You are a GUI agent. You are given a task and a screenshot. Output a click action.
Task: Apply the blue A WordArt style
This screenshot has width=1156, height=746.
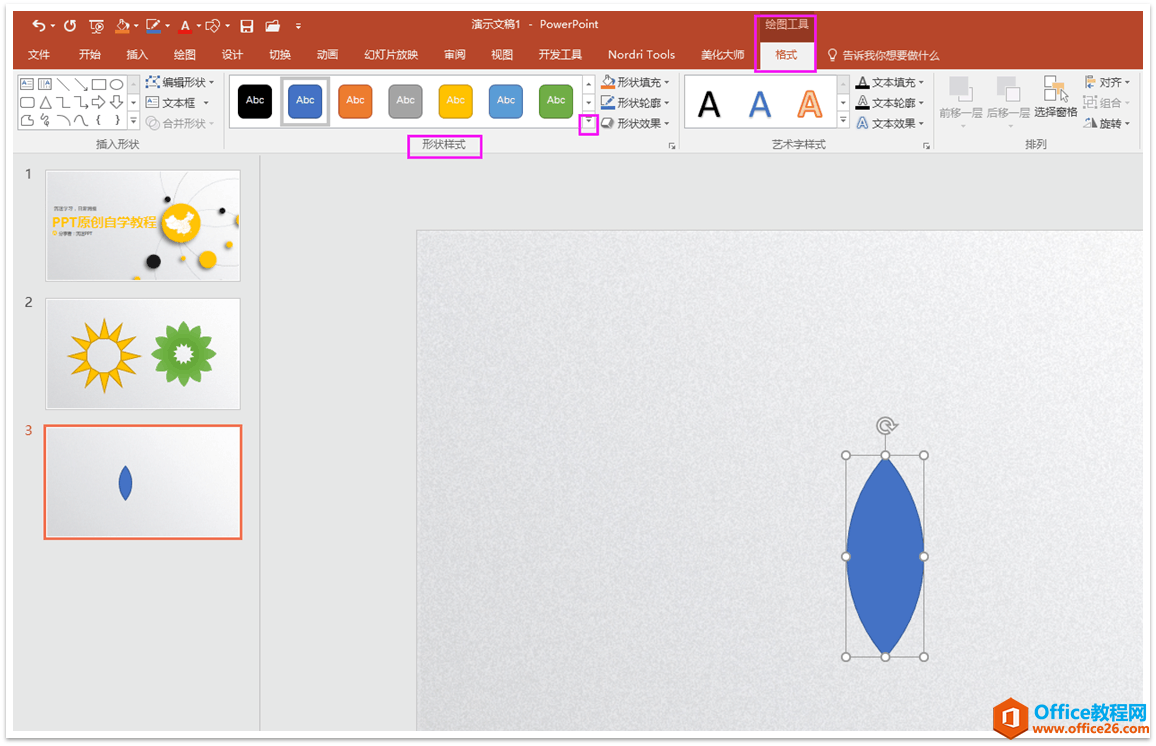click(759, 105)
